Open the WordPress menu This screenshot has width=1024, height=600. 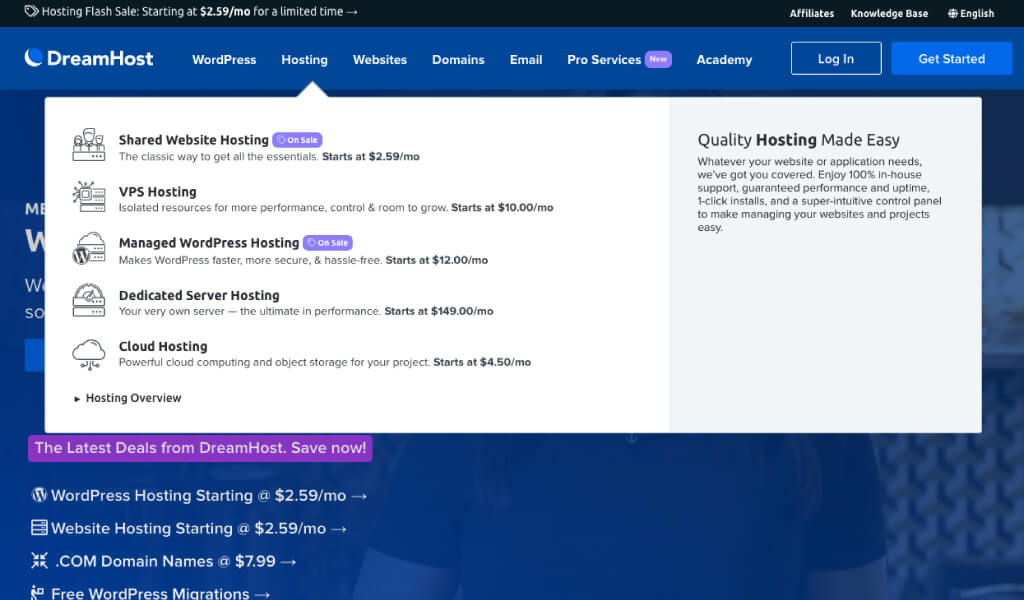click(224, 59)
